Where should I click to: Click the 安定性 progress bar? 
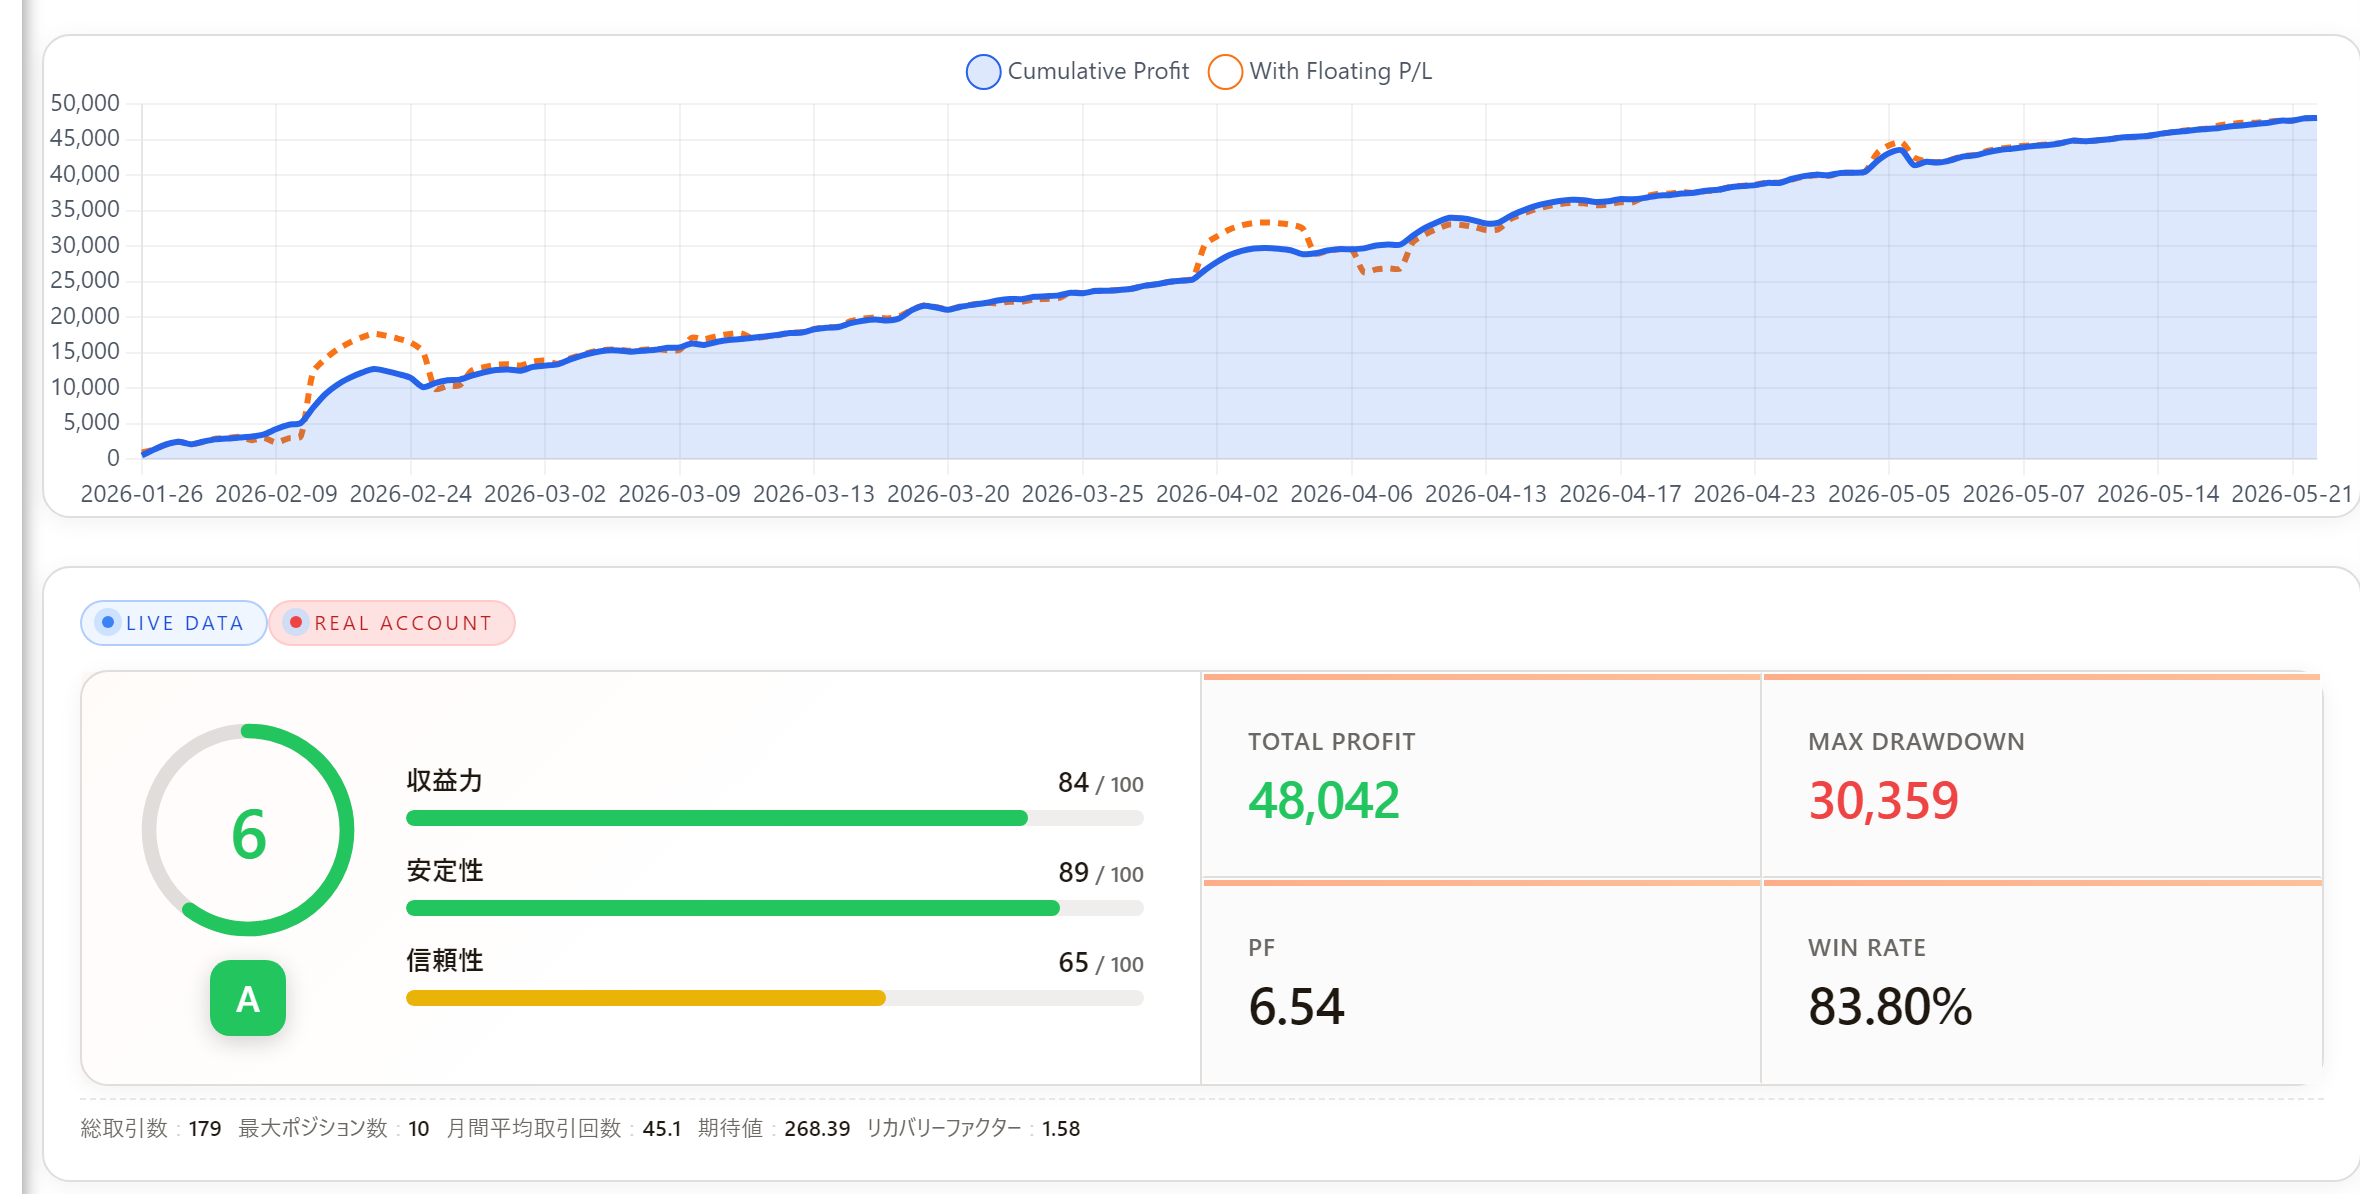click(774, 908)
